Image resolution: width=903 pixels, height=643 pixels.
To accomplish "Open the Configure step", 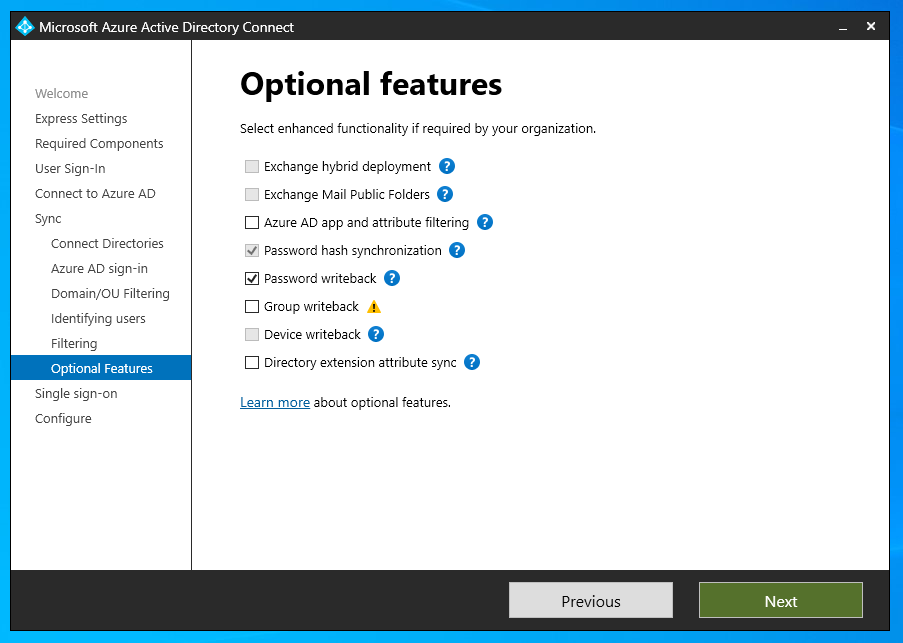I will tap(63, 418).
